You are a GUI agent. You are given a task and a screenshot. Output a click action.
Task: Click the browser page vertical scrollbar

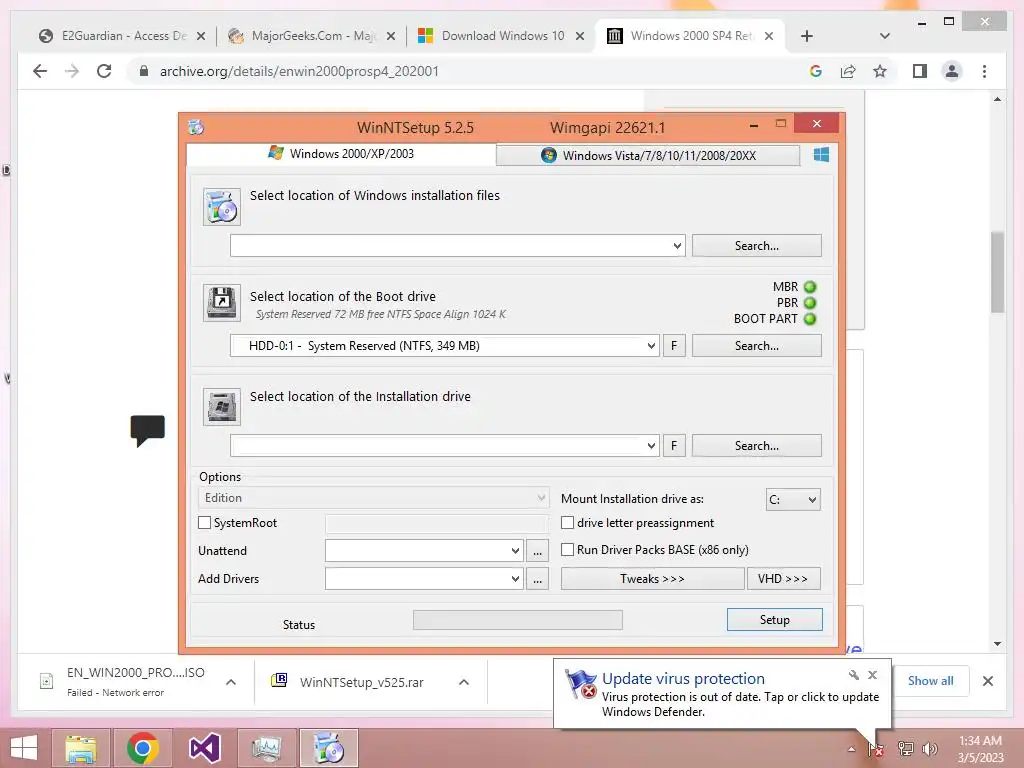(x=997, y=271)
